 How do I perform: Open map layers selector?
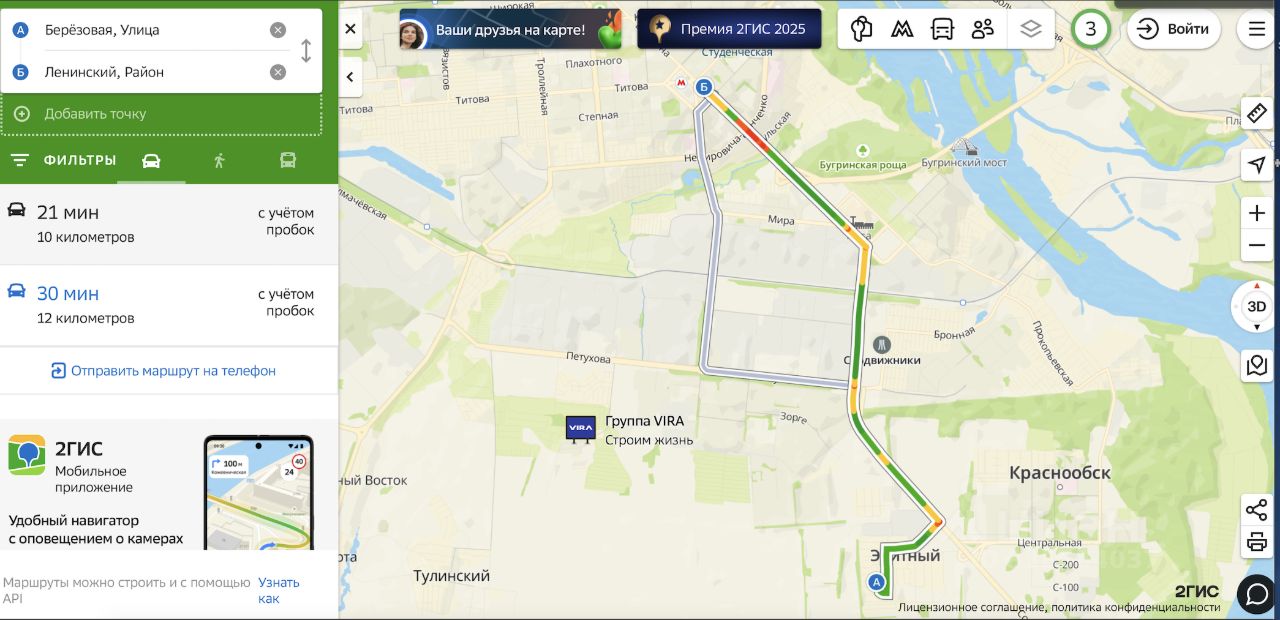1031,29
